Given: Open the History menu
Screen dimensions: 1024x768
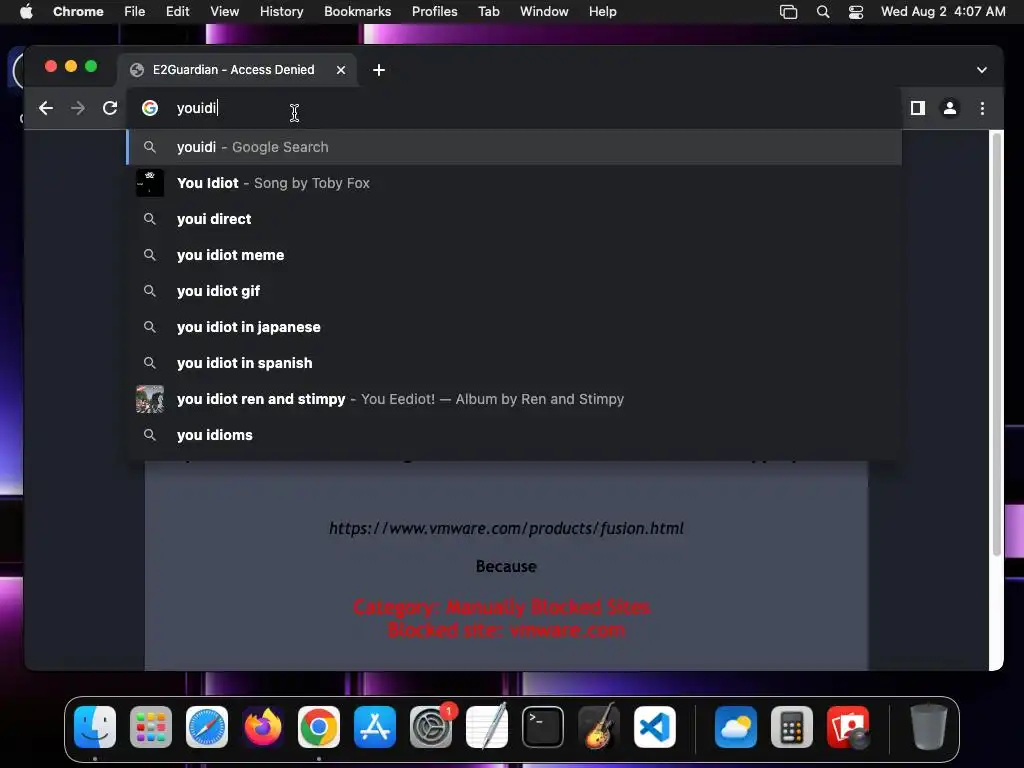Looking at the screenshot, I should 281,11.
